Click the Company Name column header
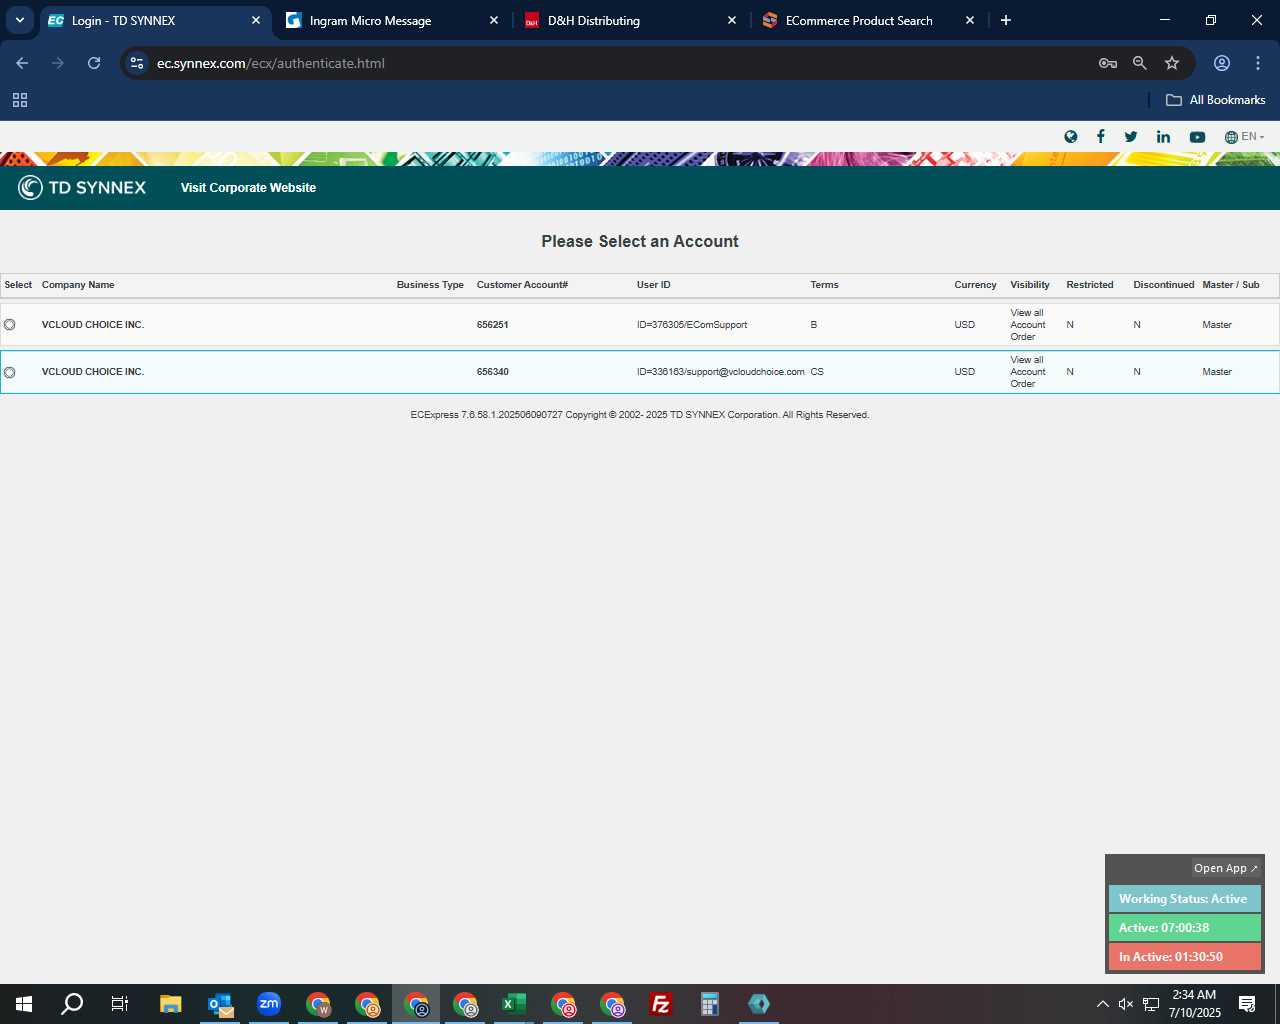This screenshot has height=1024, width=1280. pos(78,285)
